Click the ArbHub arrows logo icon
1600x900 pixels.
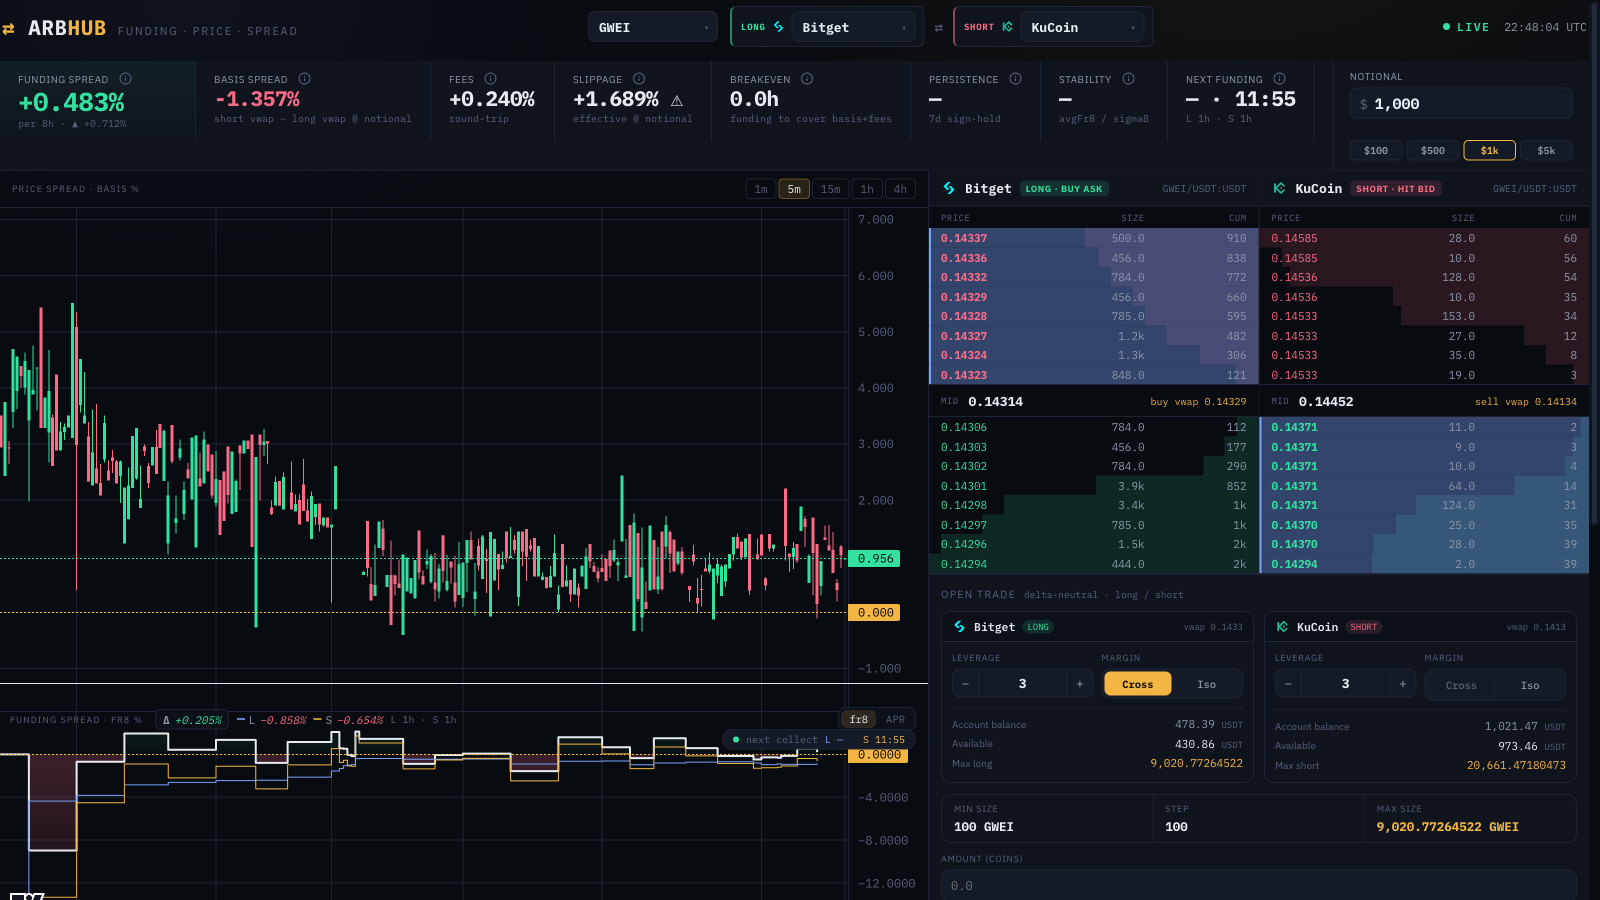tap(9, 29)
